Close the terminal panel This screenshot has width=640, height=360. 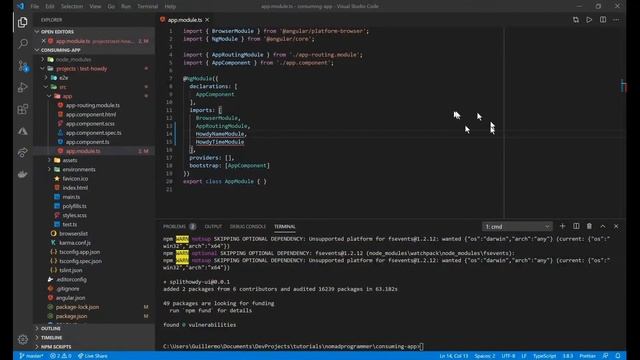point(616,226)
